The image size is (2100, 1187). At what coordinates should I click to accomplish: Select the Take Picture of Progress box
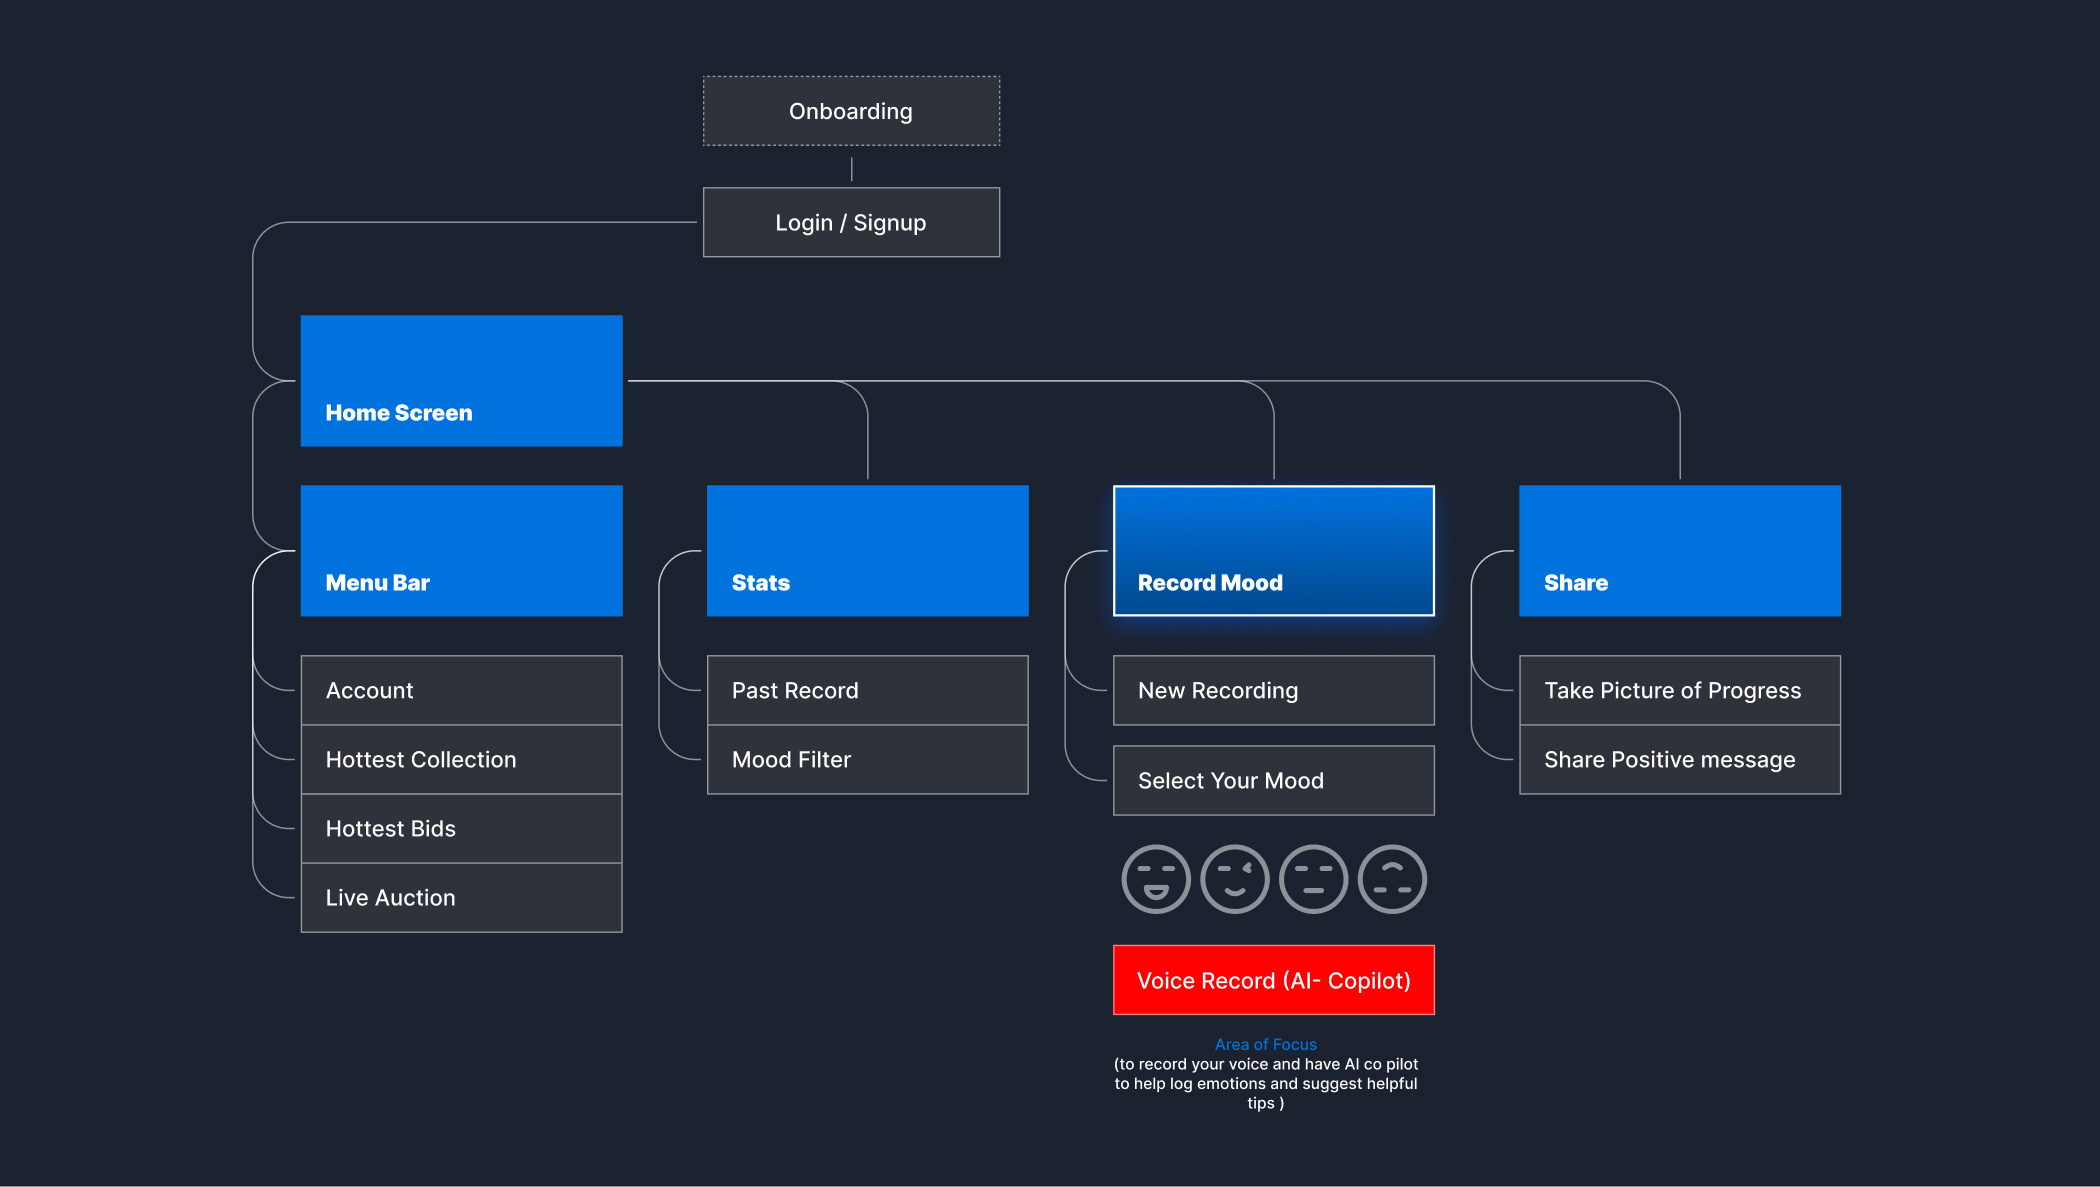point(1679,690)
